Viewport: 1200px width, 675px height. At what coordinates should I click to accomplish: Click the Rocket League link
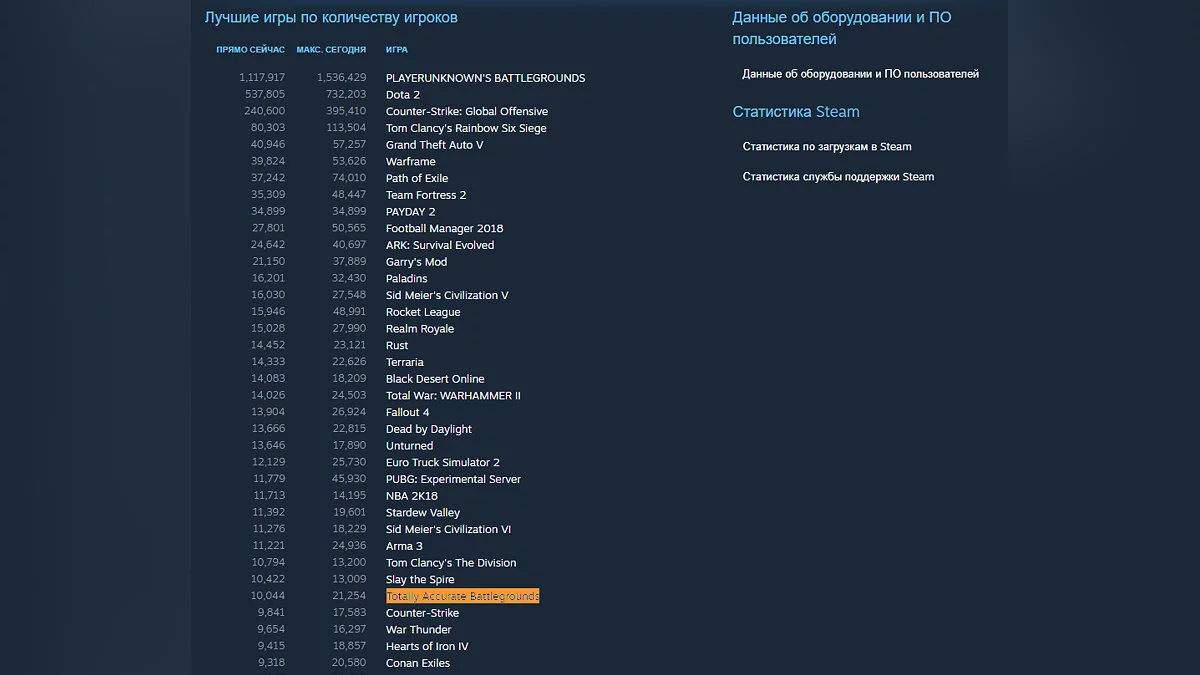[x=423, y=312]
